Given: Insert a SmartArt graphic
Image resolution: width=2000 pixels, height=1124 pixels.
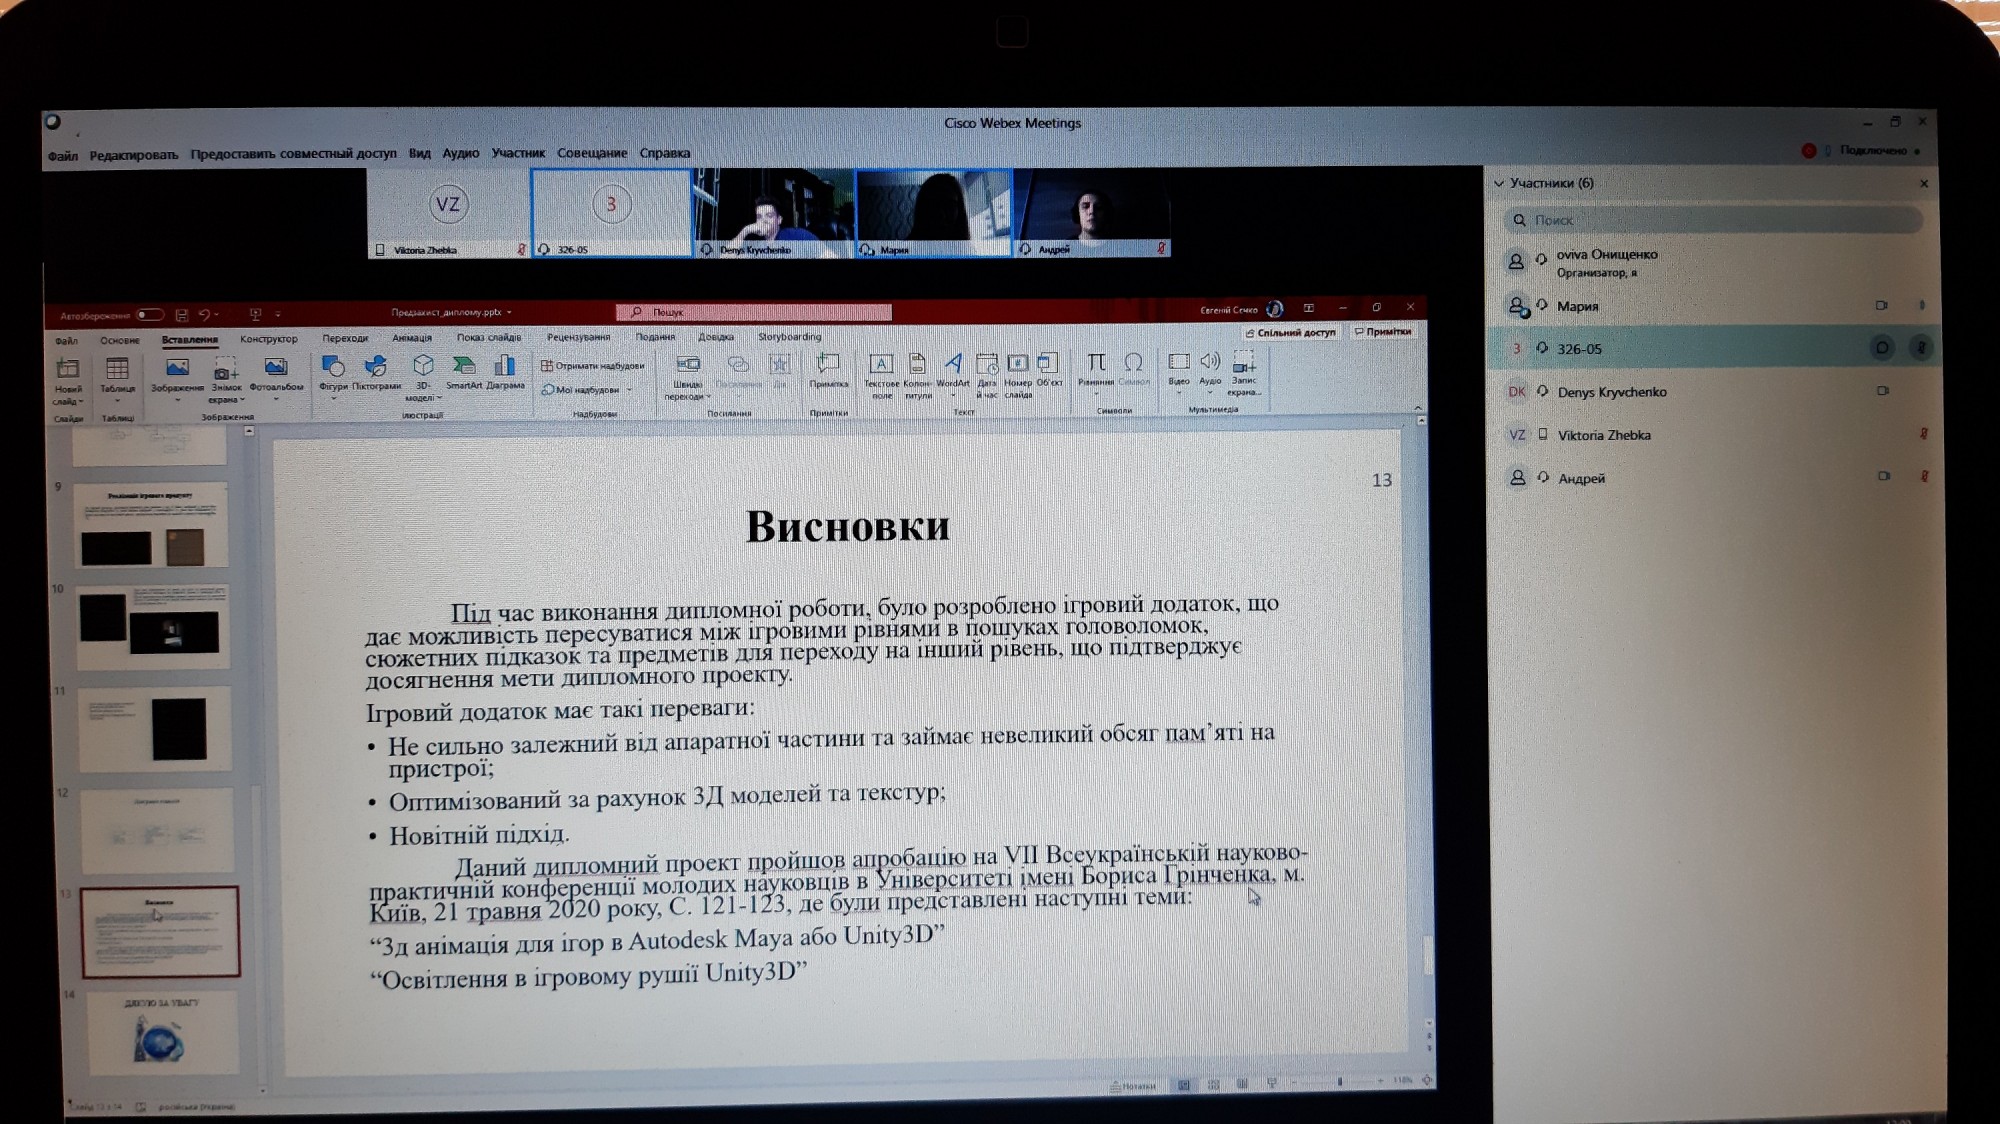Looking at the screenshot, I should click(464, 372).
